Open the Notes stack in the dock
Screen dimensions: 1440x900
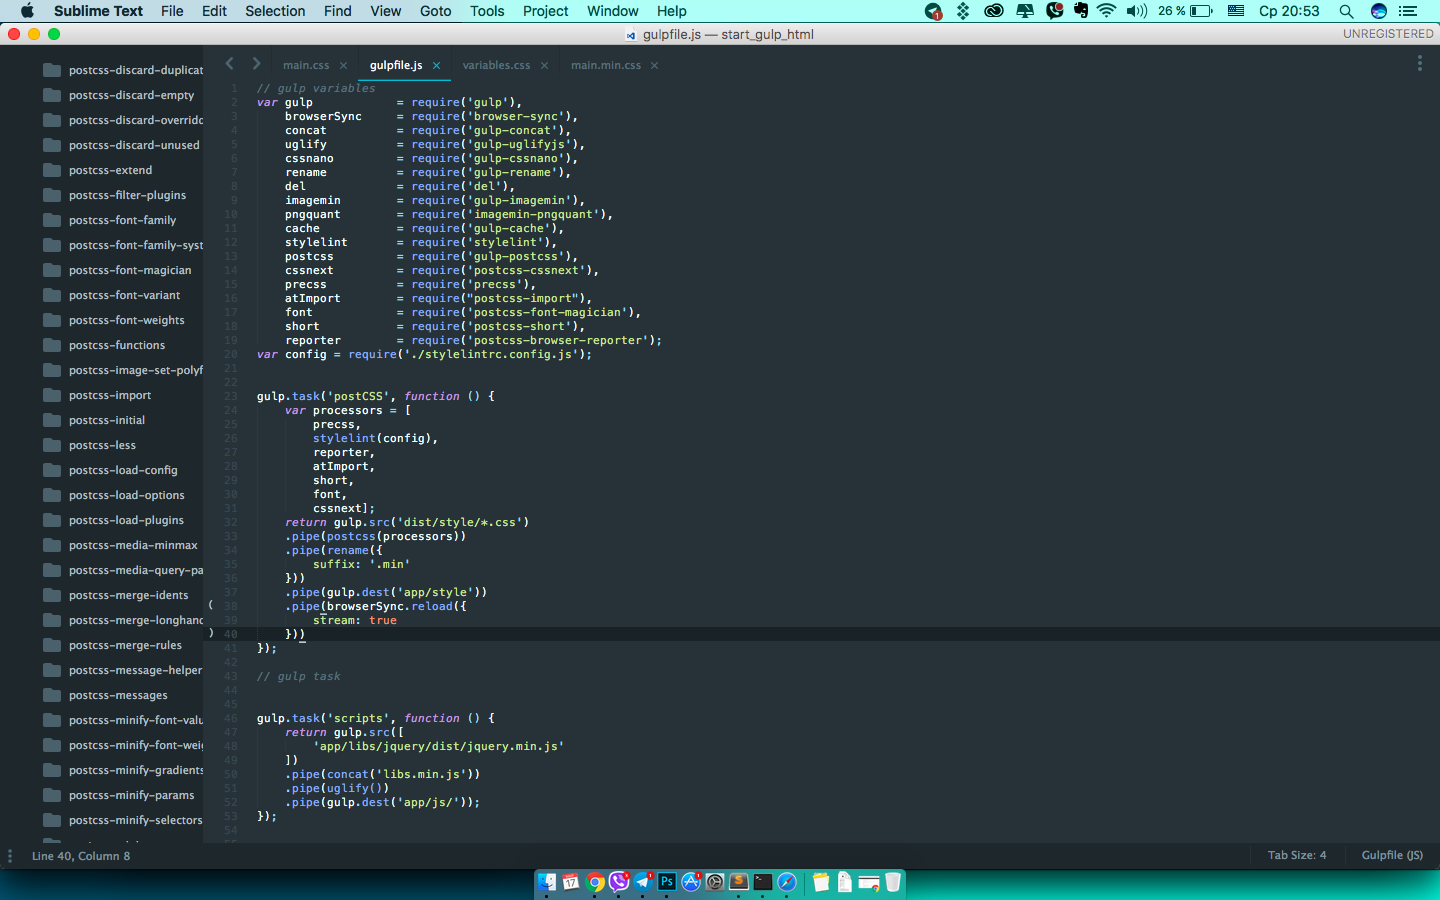pyautogui.click(x=821, y=882)
